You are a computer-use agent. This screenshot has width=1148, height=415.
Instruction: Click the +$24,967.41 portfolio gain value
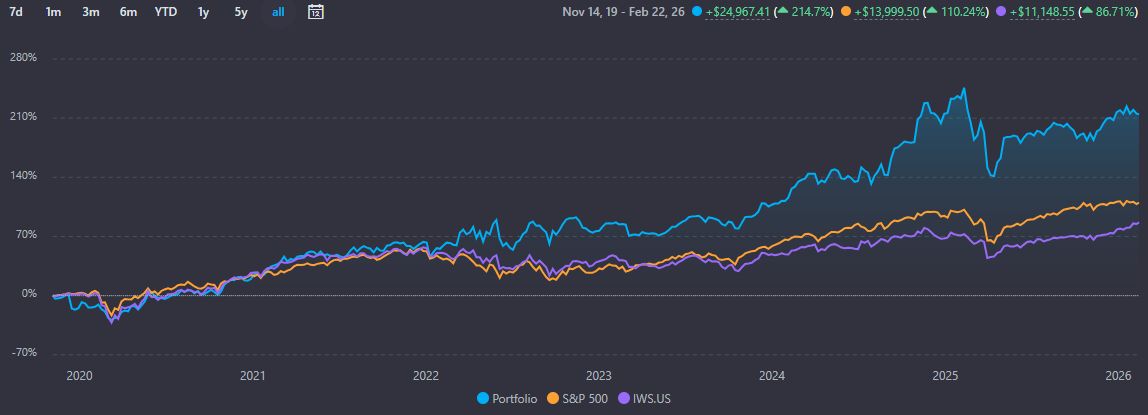[x=740, y=13]
